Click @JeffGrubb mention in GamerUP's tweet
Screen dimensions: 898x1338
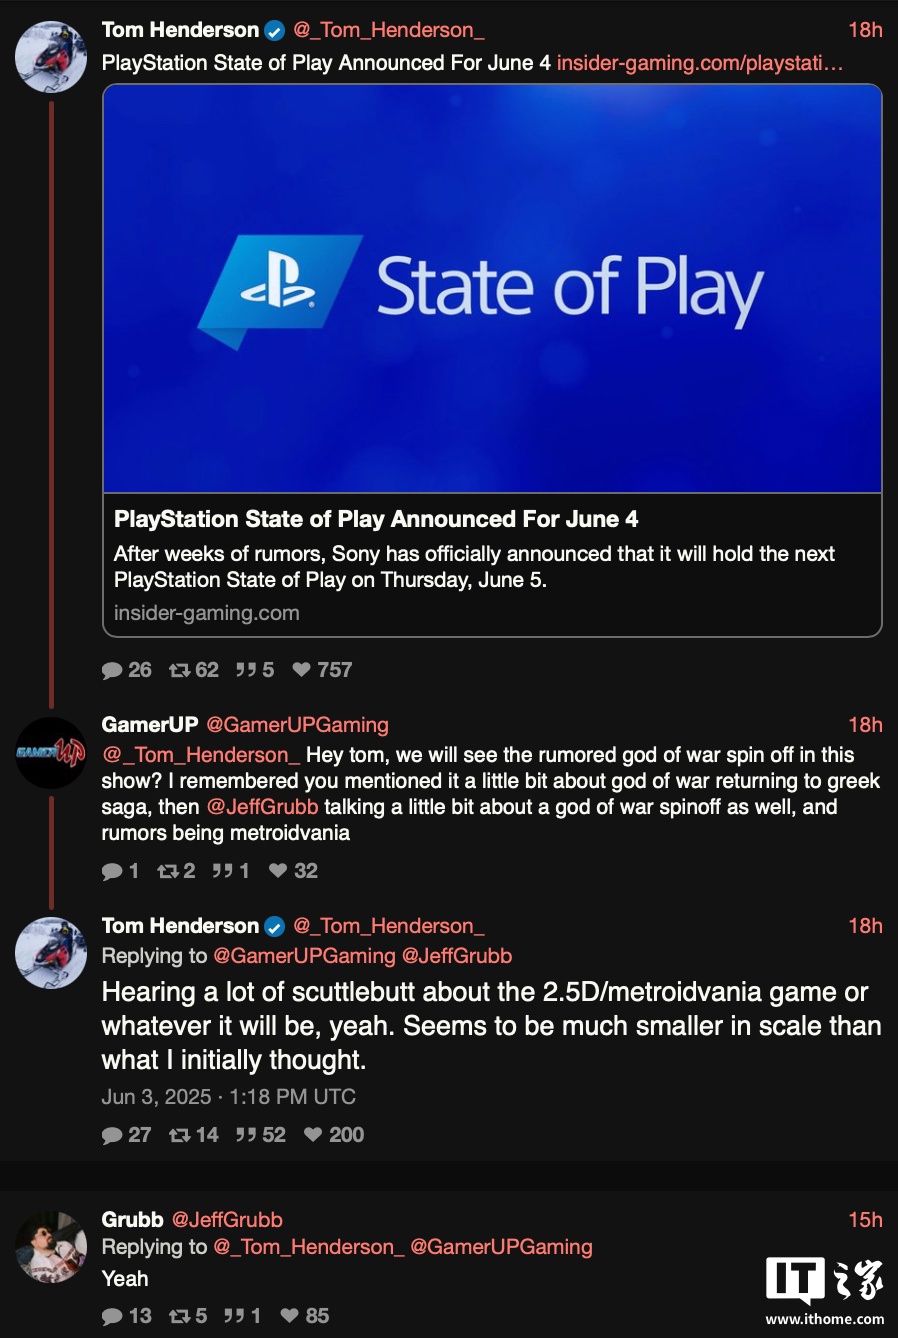click(262, 807)
